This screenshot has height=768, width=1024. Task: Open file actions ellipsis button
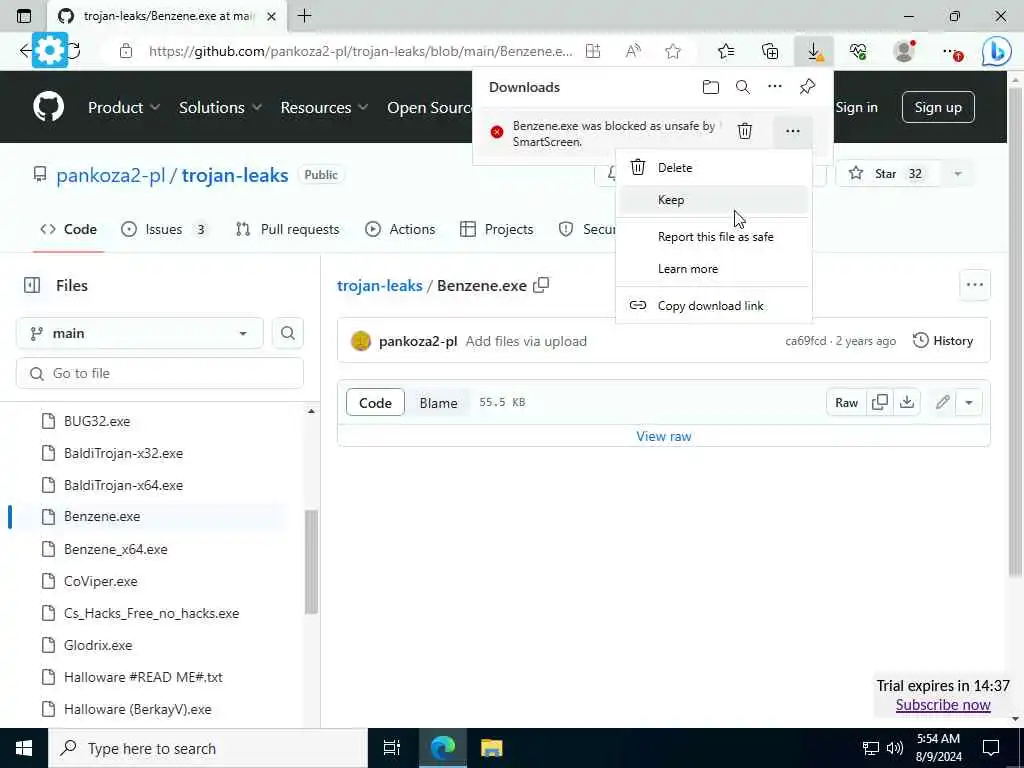click(974, 285)
